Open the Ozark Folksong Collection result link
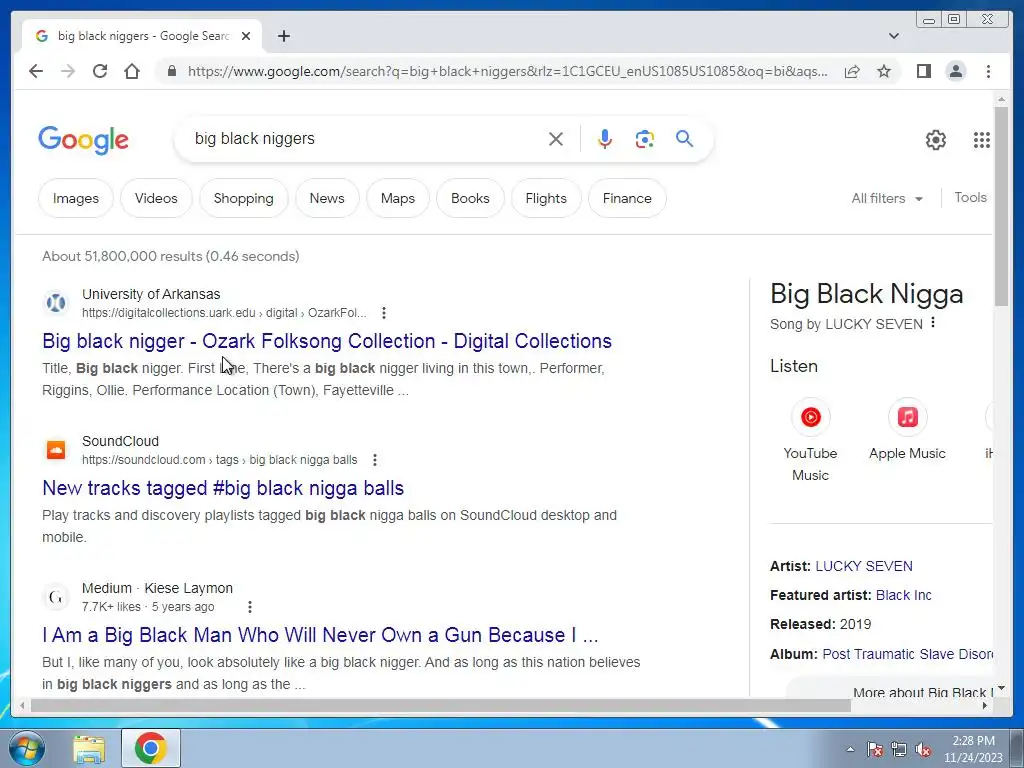Screen dimensions: 1024x768 coord(327,341)
